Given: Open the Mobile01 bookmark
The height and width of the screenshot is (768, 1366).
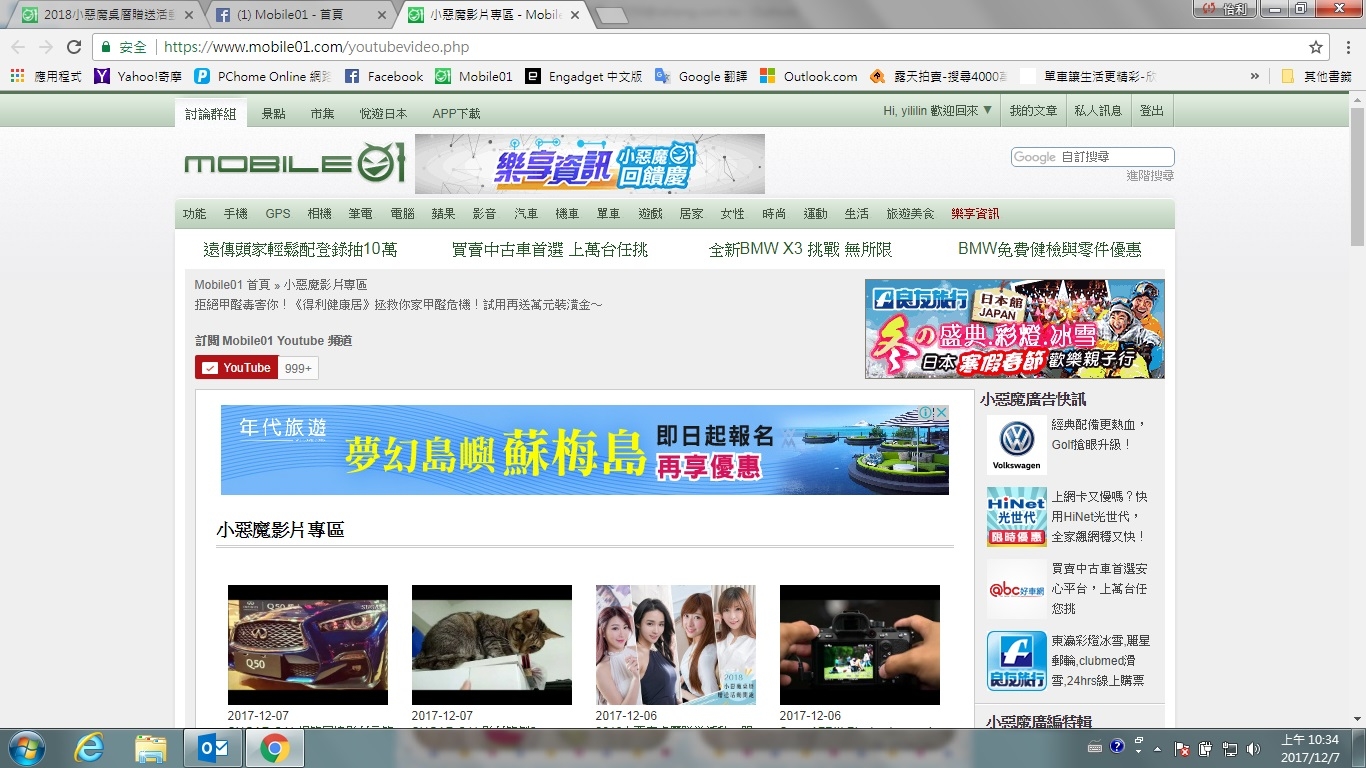Looking at the screenshot, I should (x=474, y=76).
